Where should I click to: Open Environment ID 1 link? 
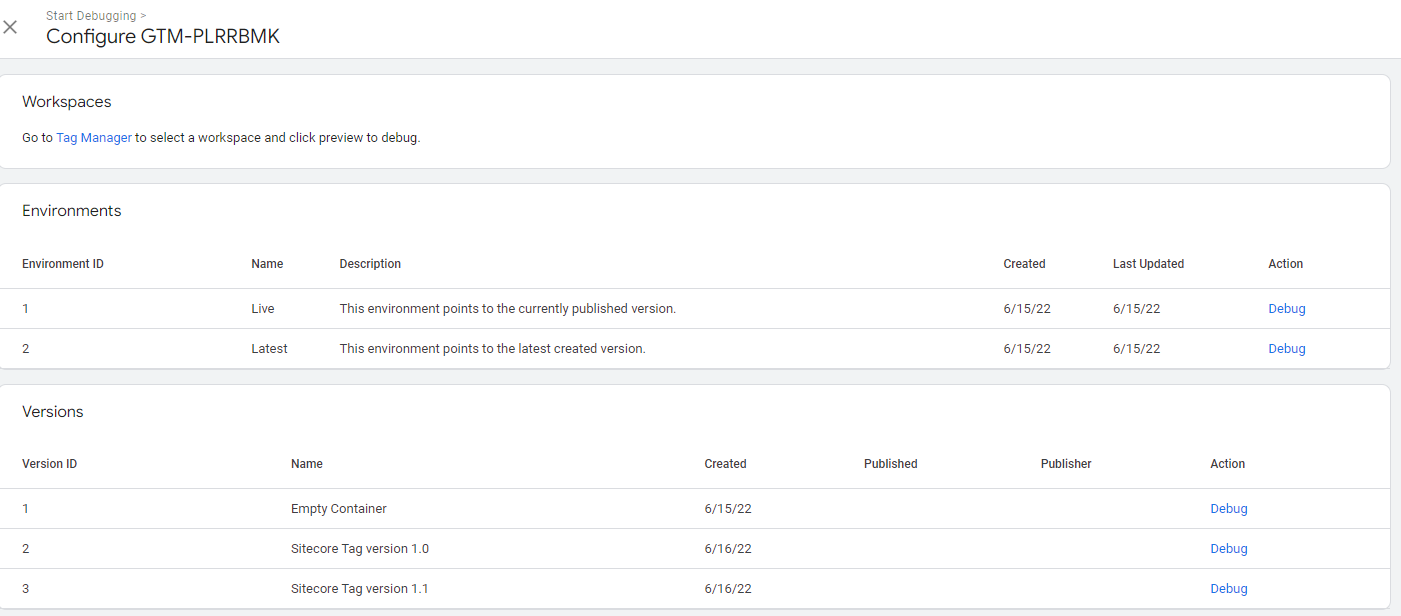coord(26,309)
